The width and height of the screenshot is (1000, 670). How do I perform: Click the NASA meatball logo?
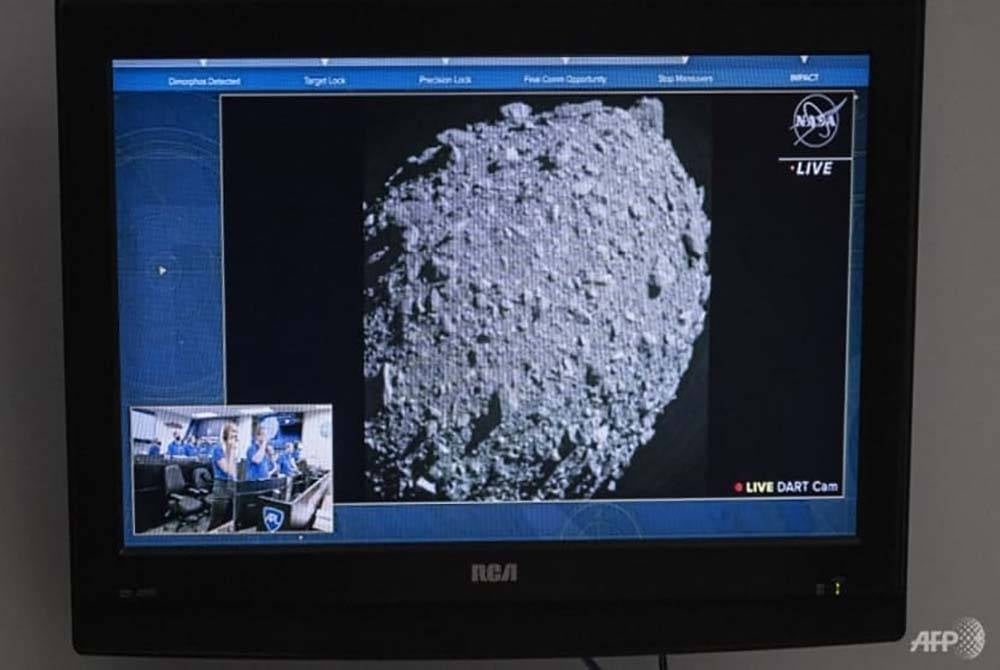click(x=815, y=121)
